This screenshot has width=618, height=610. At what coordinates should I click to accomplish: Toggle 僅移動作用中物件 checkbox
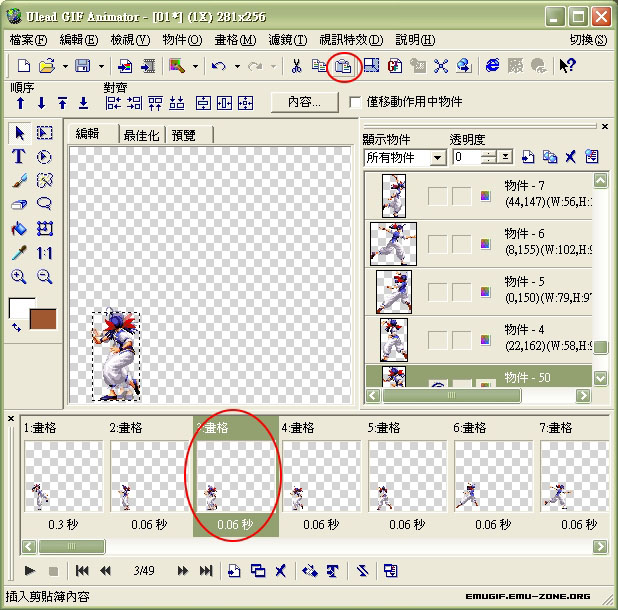click(355, 102)
